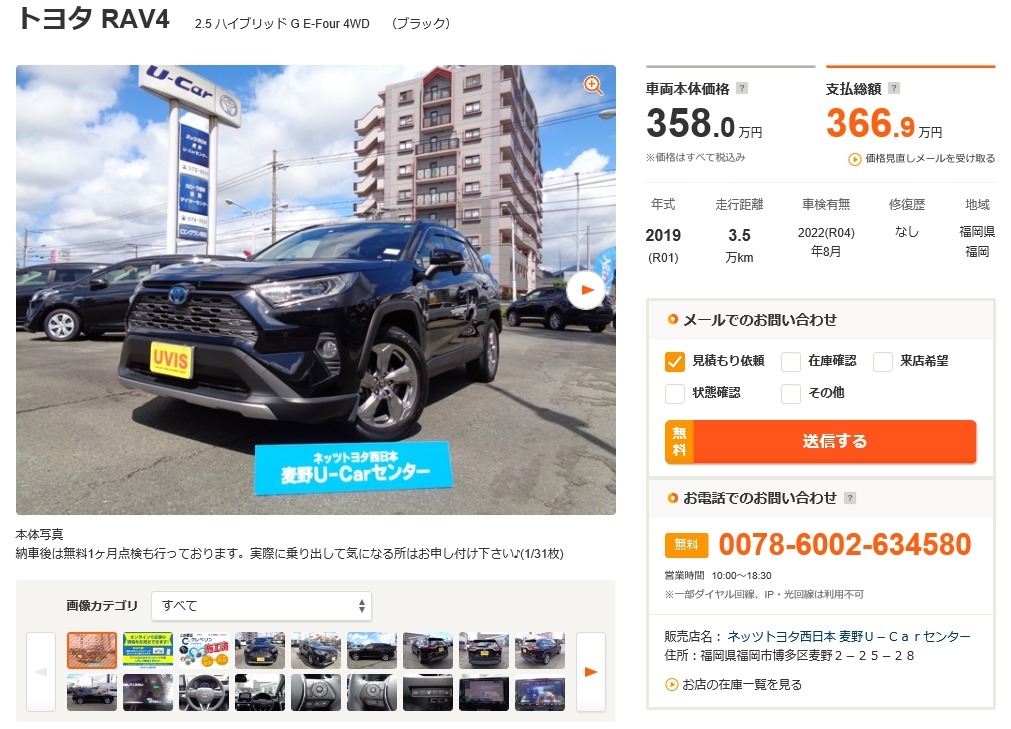Viewport: 1011px width, 729px height.
Task: Click the magnifier zoom icon on the photo
Action: (593, 85)
